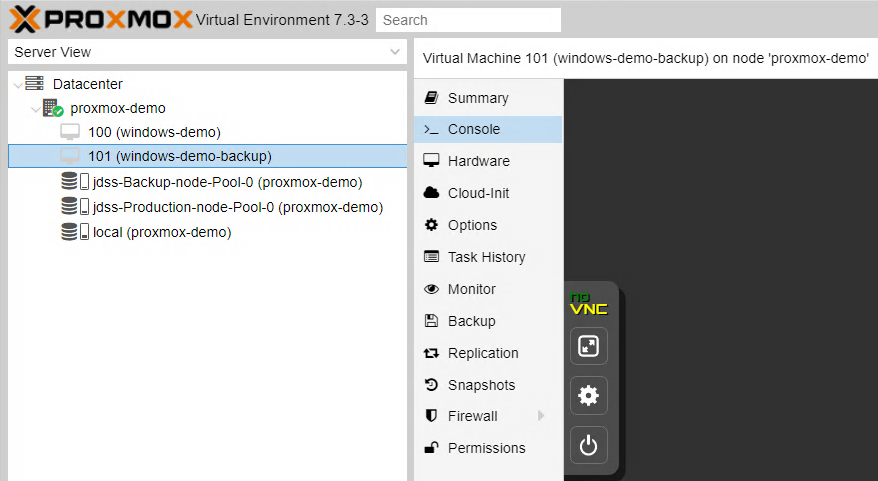Open the Permissions tab
This screenshot has height=481, width=878.
488,448
